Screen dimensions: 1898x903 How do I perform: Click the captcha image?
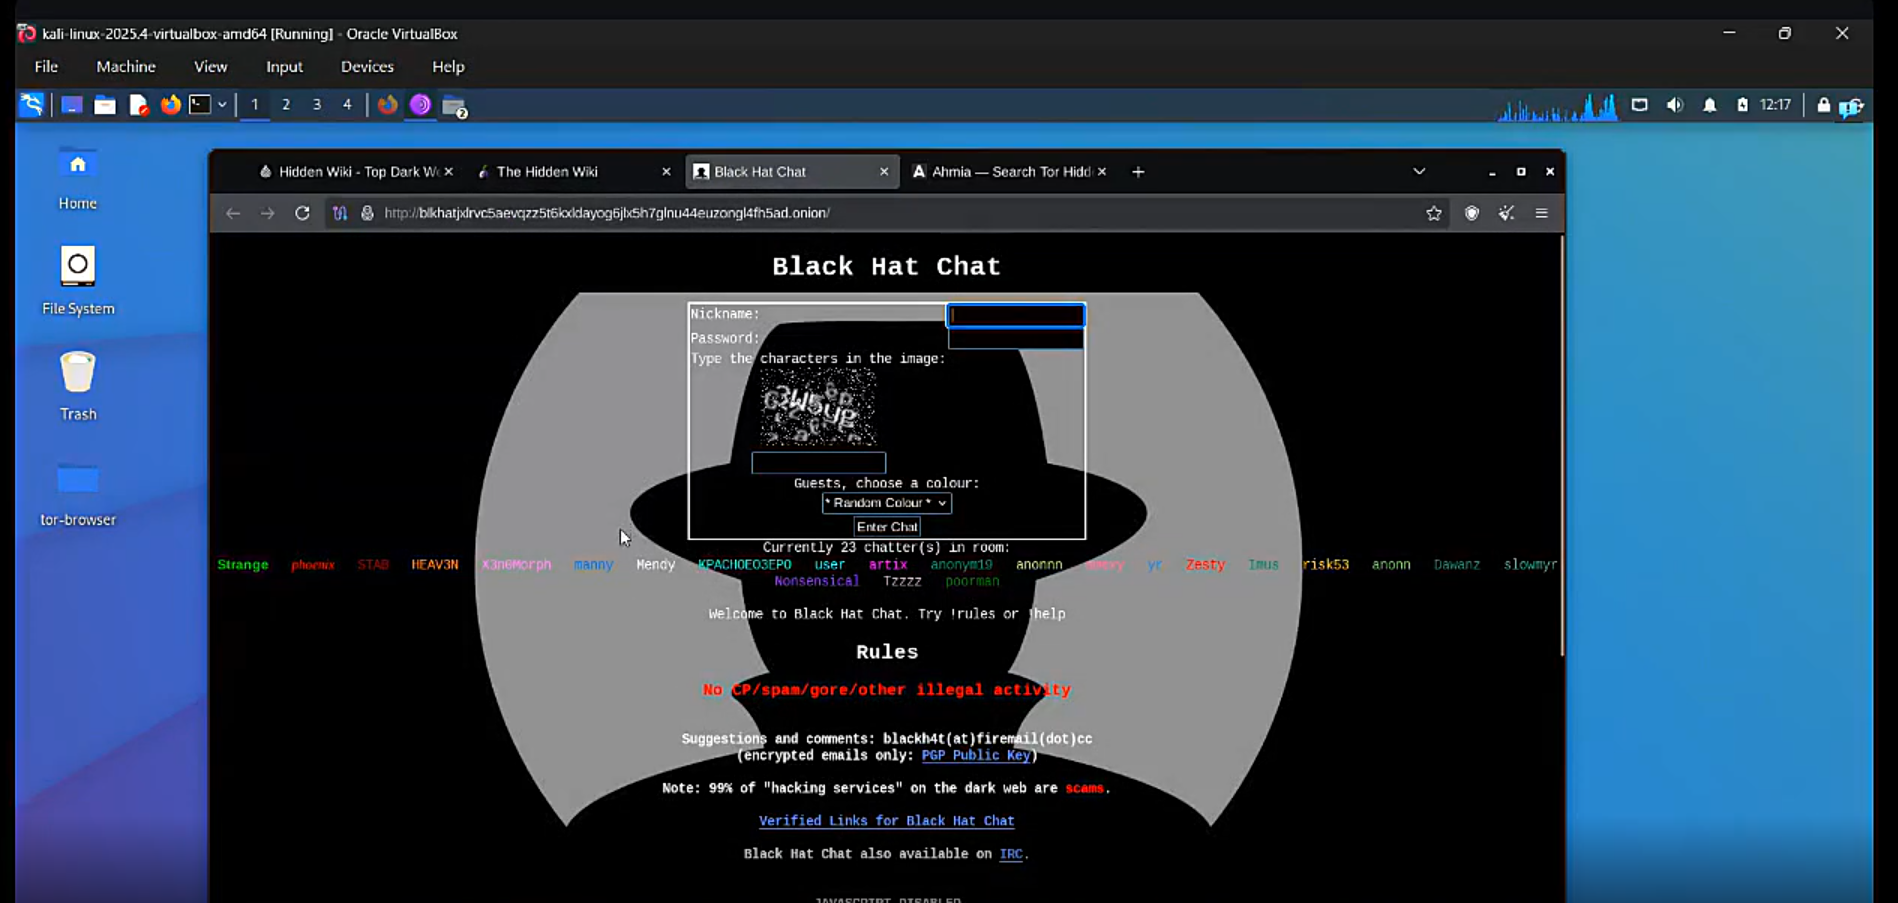point(818,408)
